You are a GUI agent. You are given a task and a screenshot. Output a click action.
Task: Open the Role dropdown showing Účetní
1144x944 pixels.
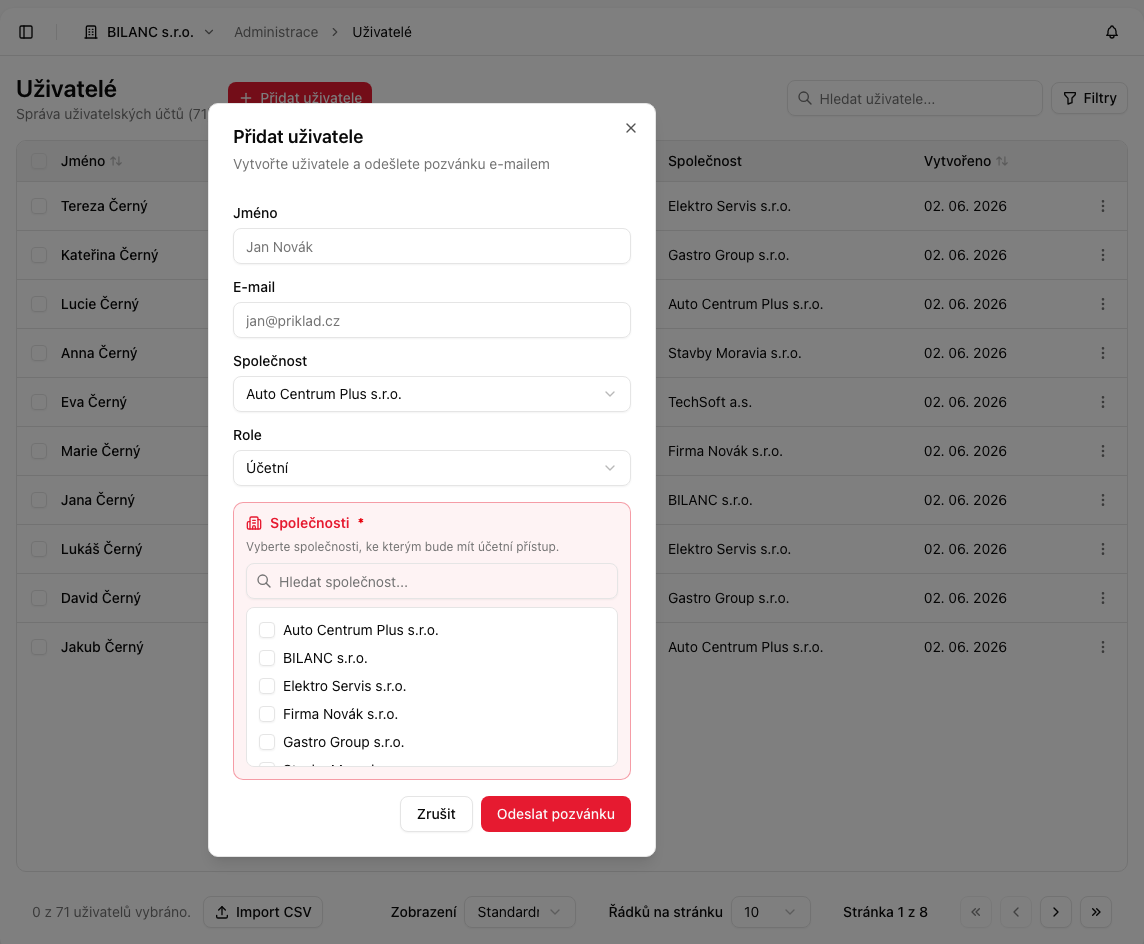click(x=432, y=468)
